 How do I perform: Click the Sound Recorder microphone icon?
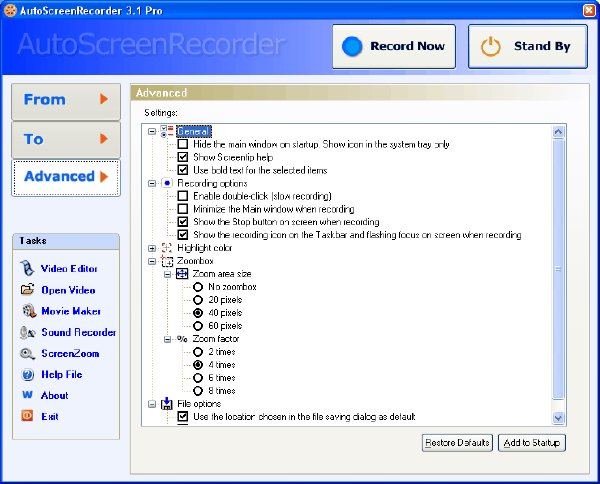click(27, 332)
